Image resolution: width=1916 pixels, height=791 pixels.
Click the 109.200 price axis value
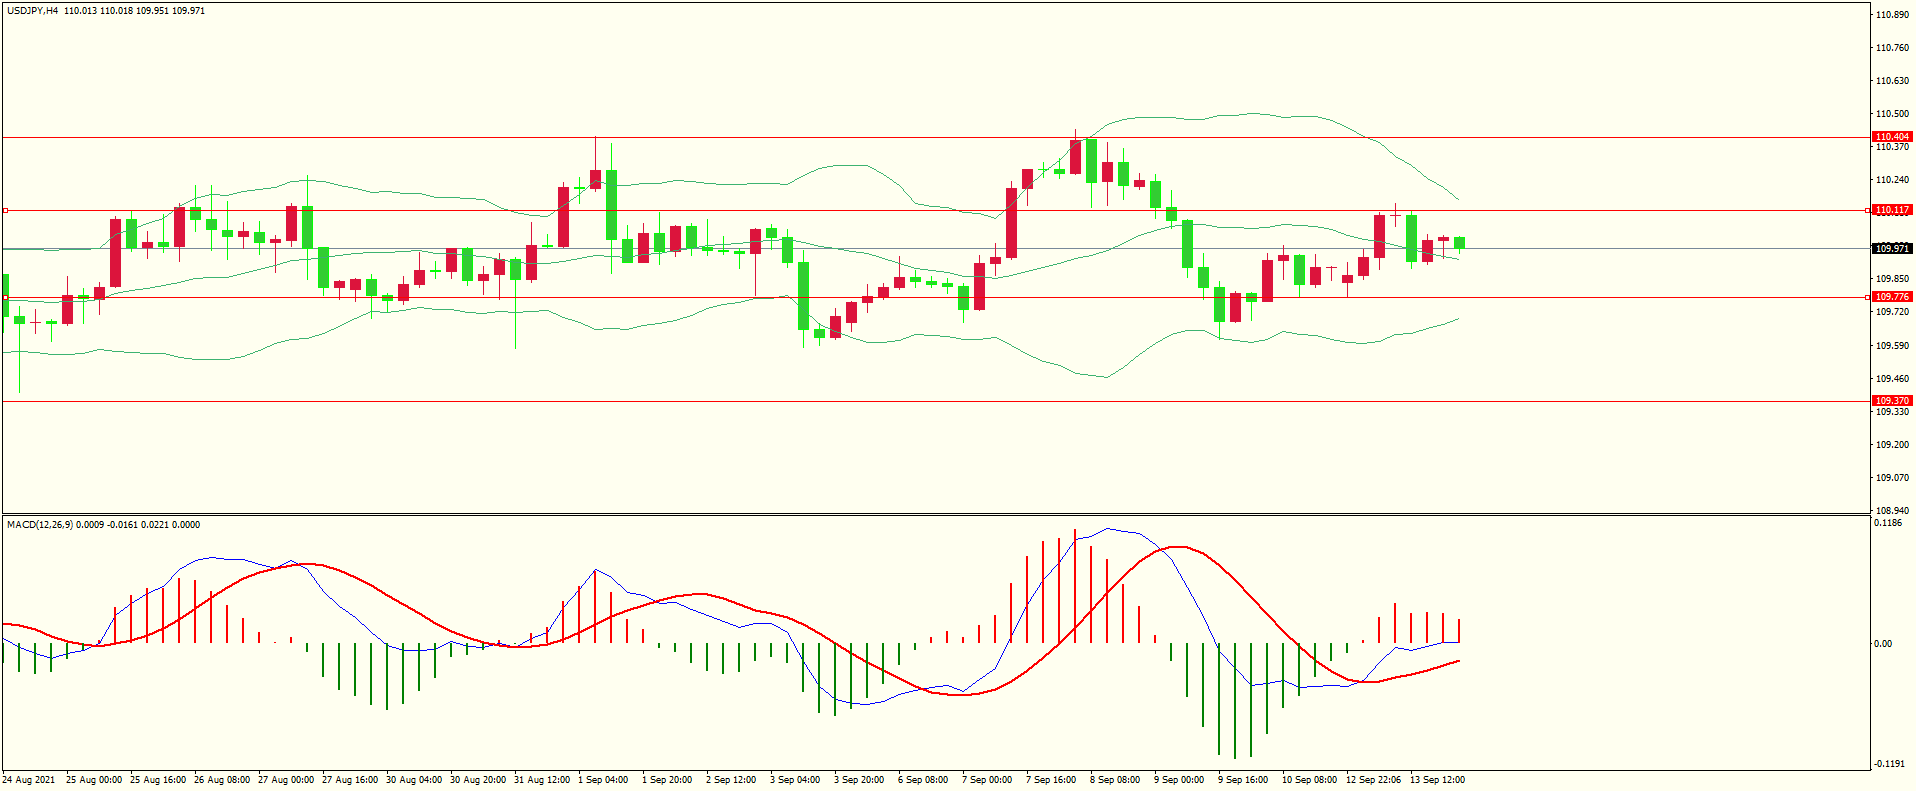click(x=1892, y=445)
